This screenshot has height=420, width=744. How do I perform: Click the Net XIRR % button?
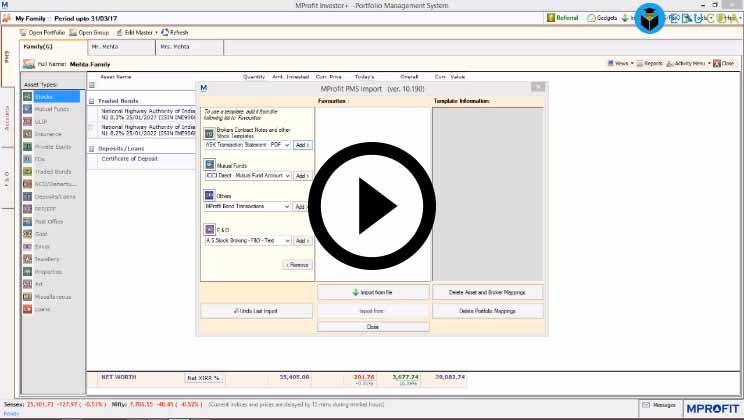203,379
